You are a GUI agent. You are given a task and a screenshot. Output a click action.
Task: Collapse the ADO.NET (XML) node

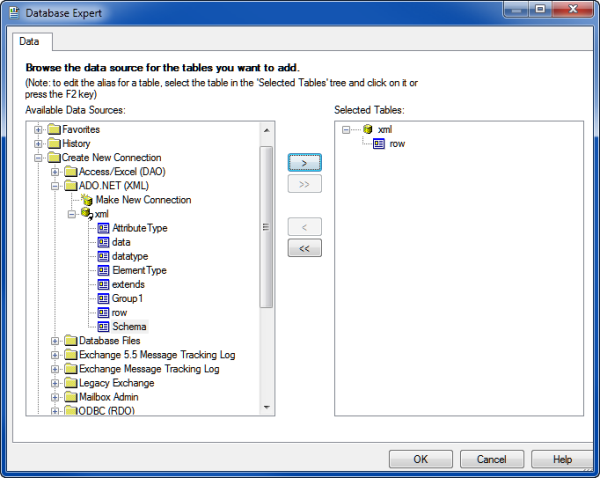[x=56, y=186]
